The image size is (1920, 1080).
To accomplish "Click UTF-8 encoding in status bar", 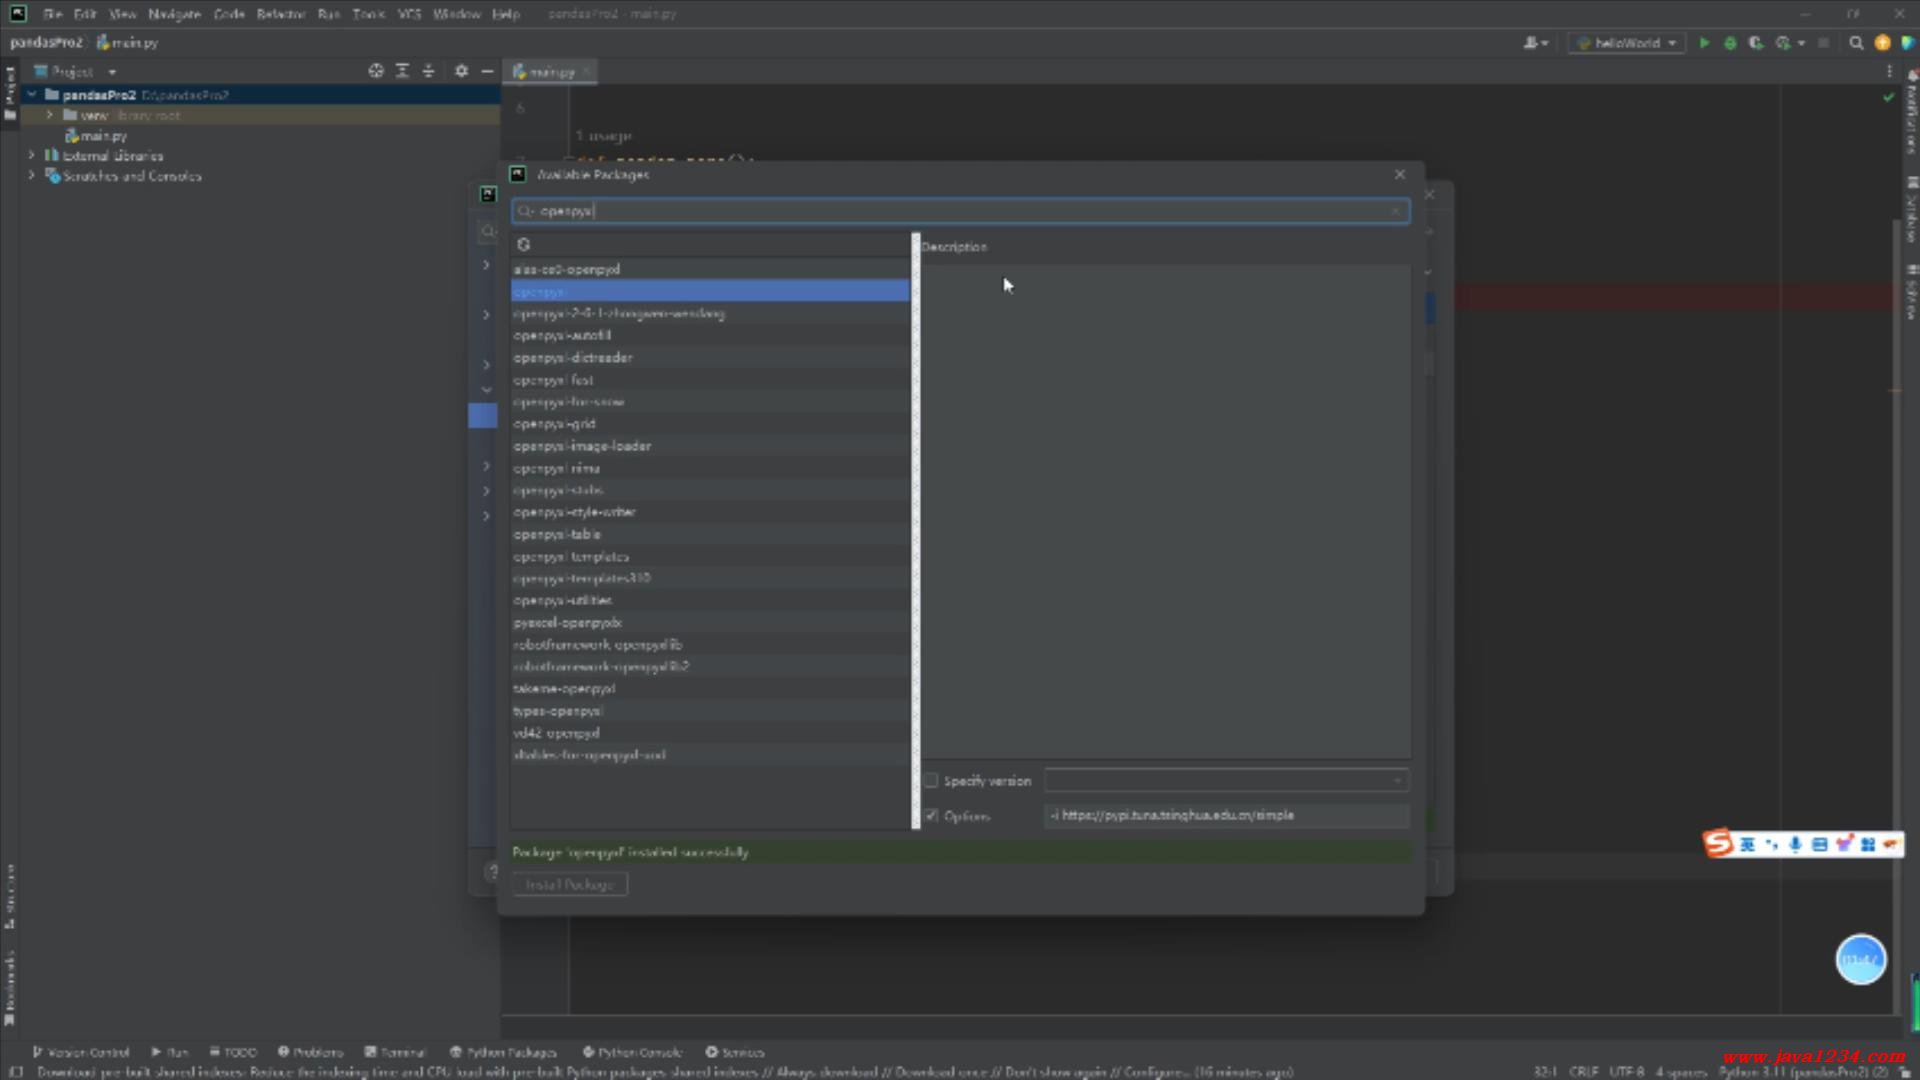I will pos(1626,1072).
